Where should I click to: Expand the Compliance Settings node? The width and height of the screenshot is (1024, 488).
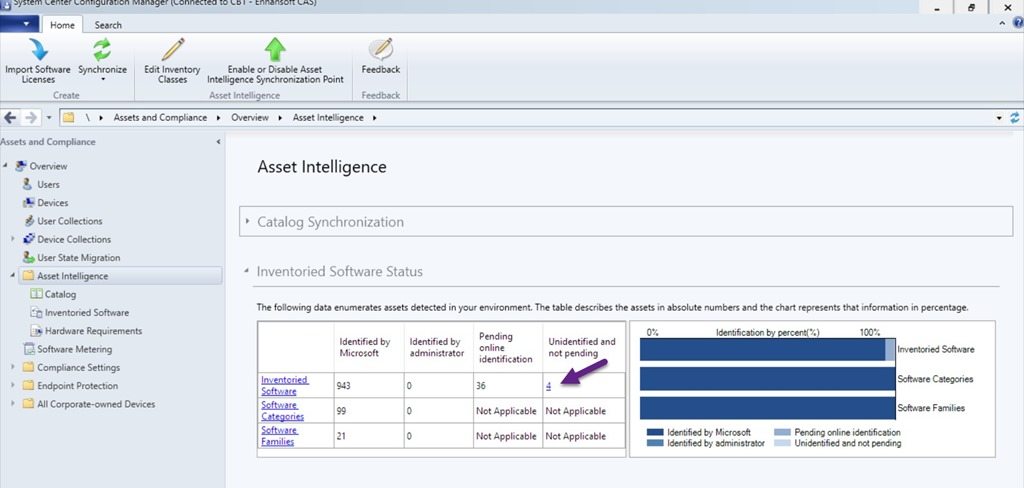[13, 367]
